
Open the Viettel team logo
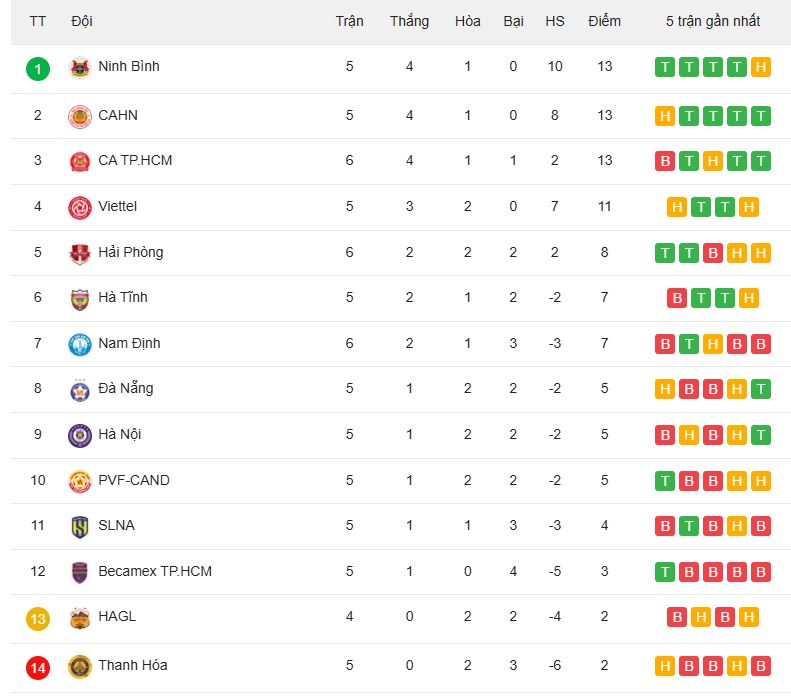(80, 207)
